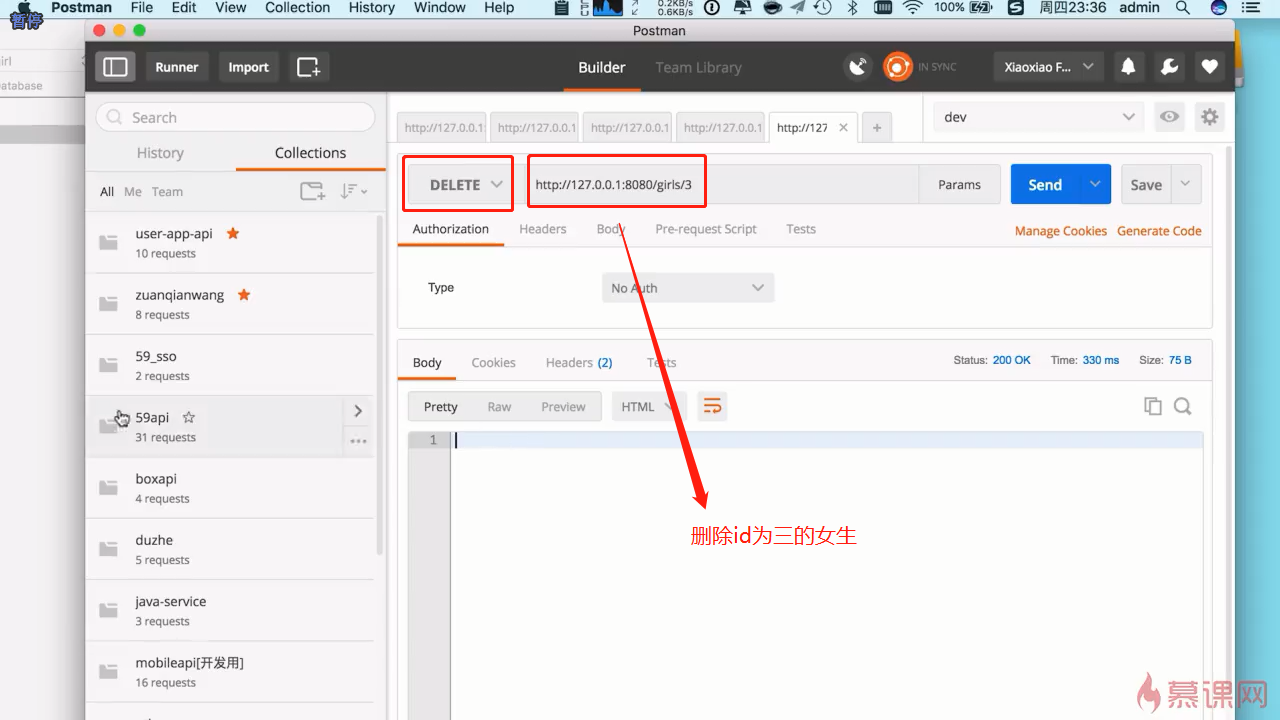Screen dimensions: 1280x720
Task: Open the Save dropdown arrow
Action: (1186, 185)
